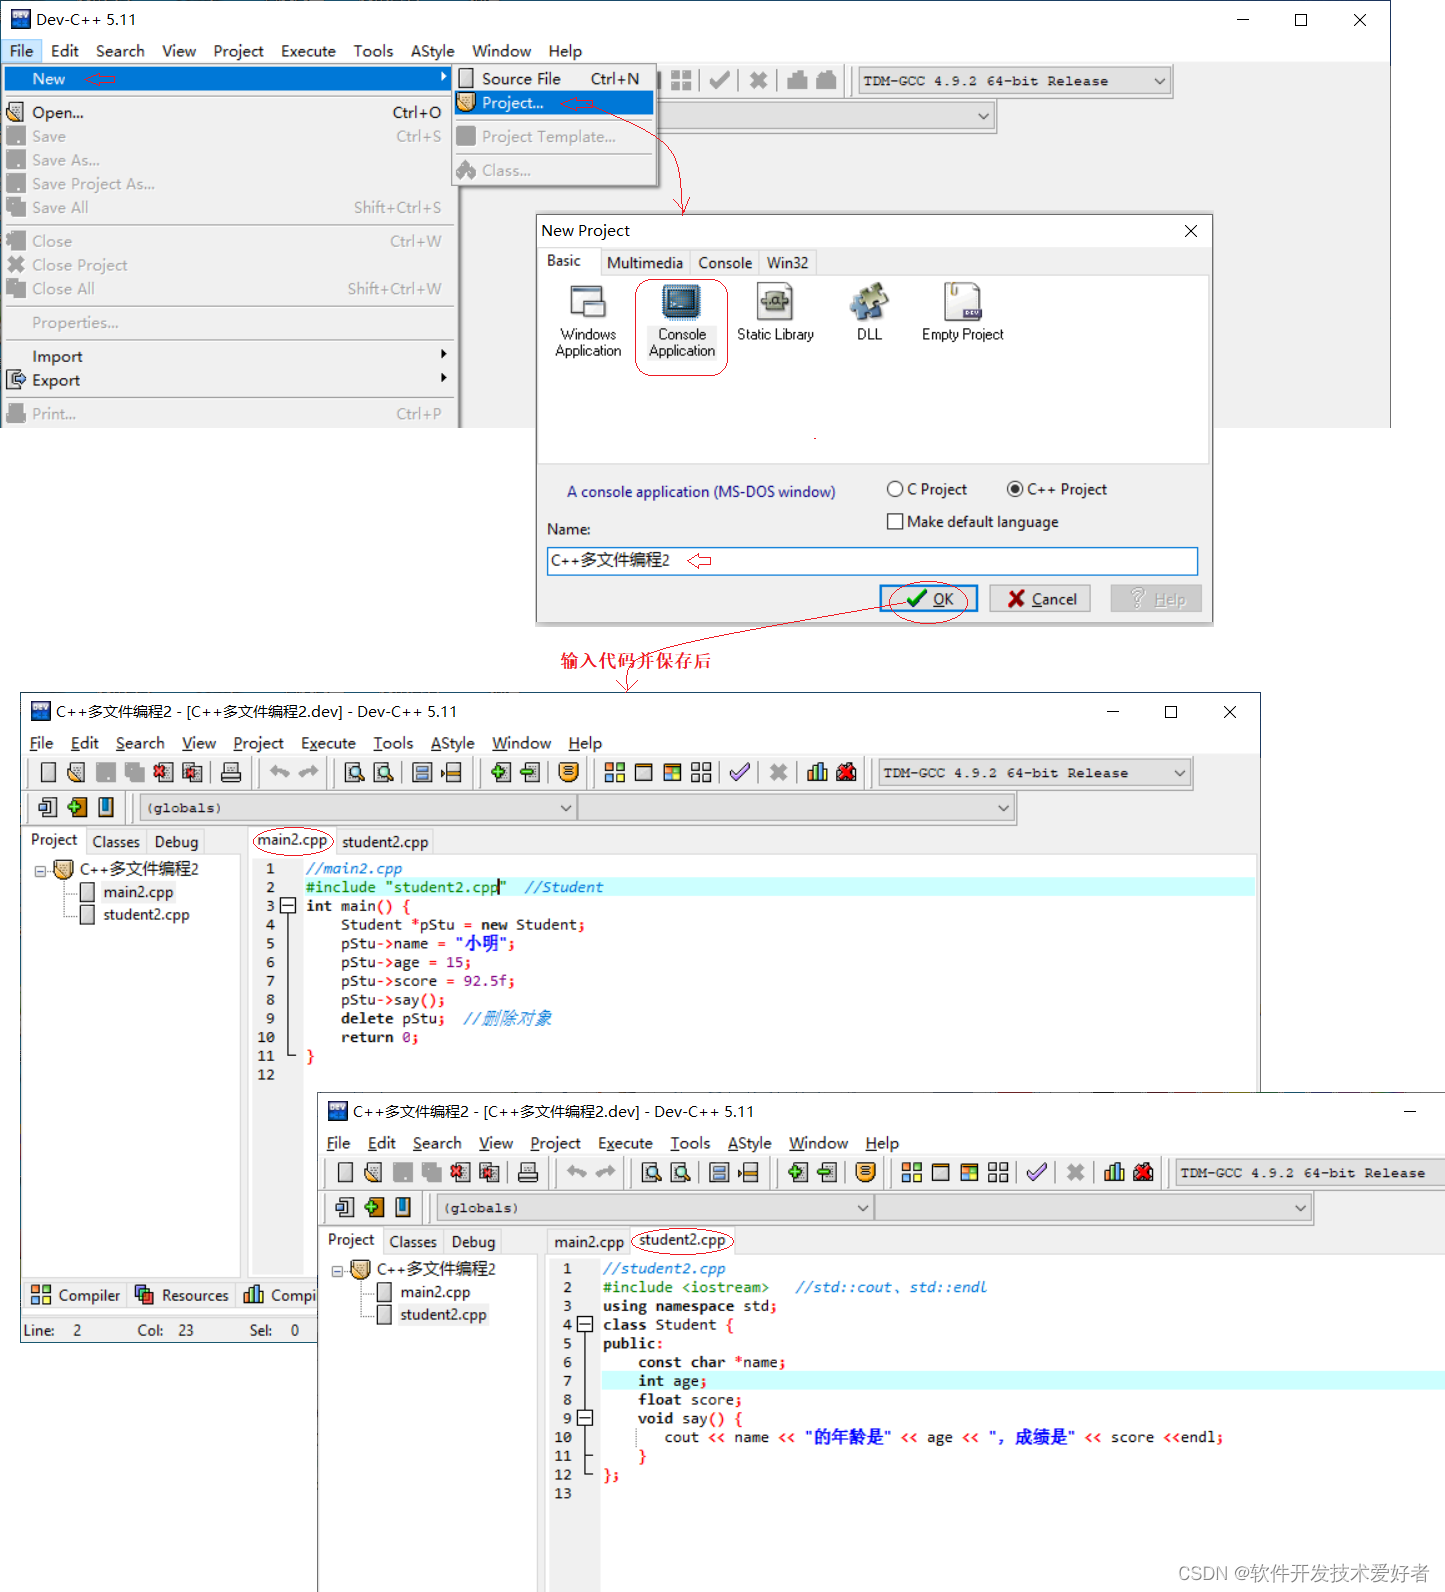1445x1592 pixels.
Task: Click Syntax Check checkmark in main2.cpp editor window
Action: pyautogui.click(x=739, y=772)
